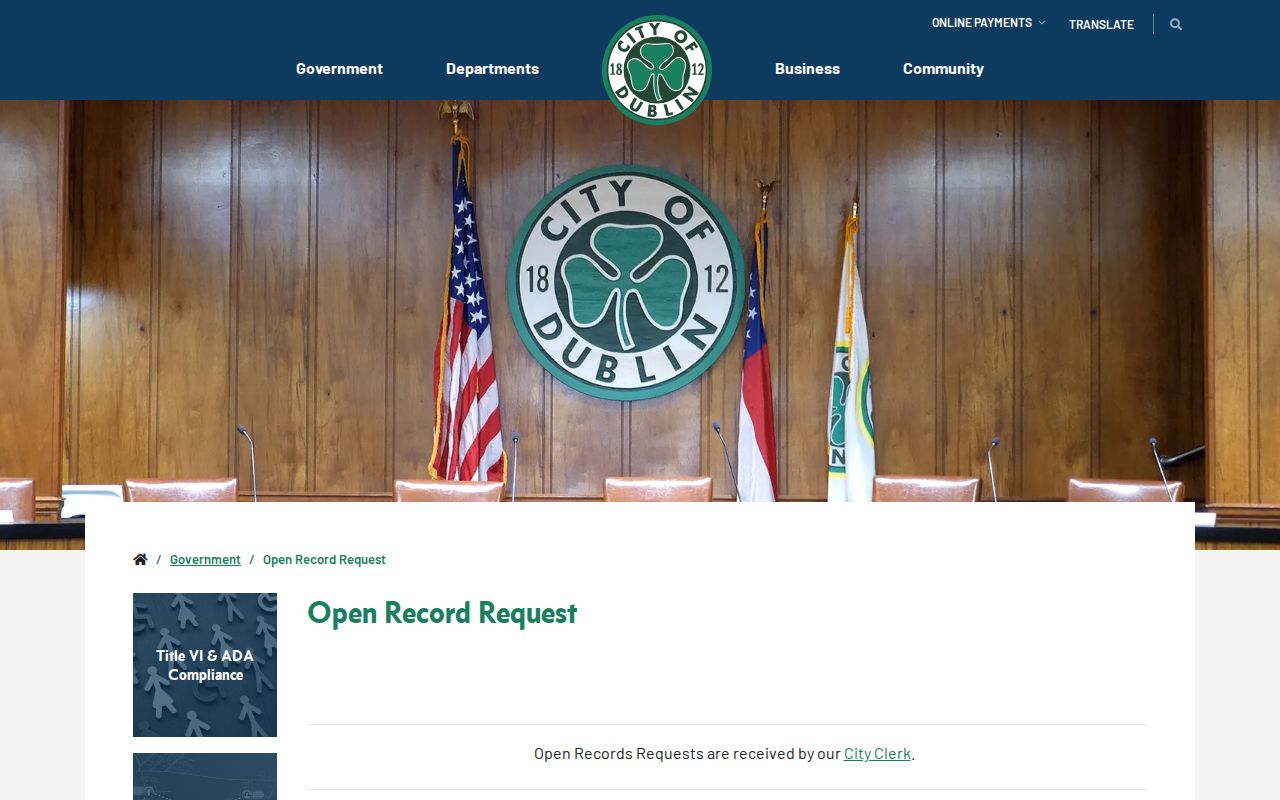Follow the Government breadcrumb link
Screen dimensions: 1280x800
click(205, 560)
